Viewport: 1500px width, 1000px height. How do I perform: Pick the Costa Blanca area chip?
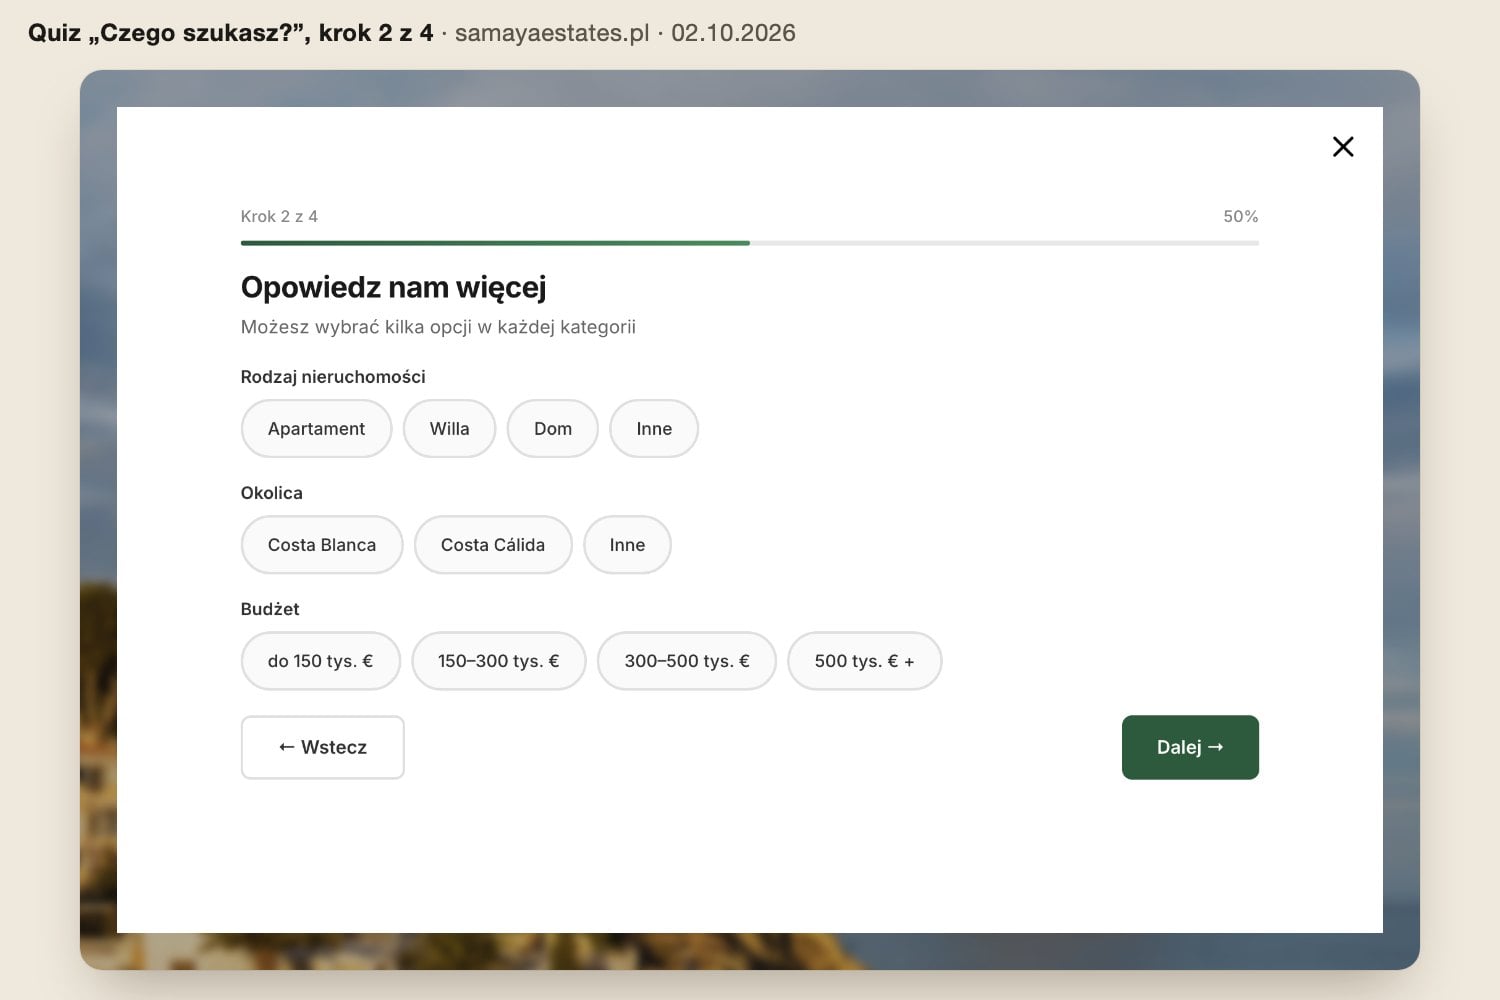pyautogui.click(x=322, y=545)
